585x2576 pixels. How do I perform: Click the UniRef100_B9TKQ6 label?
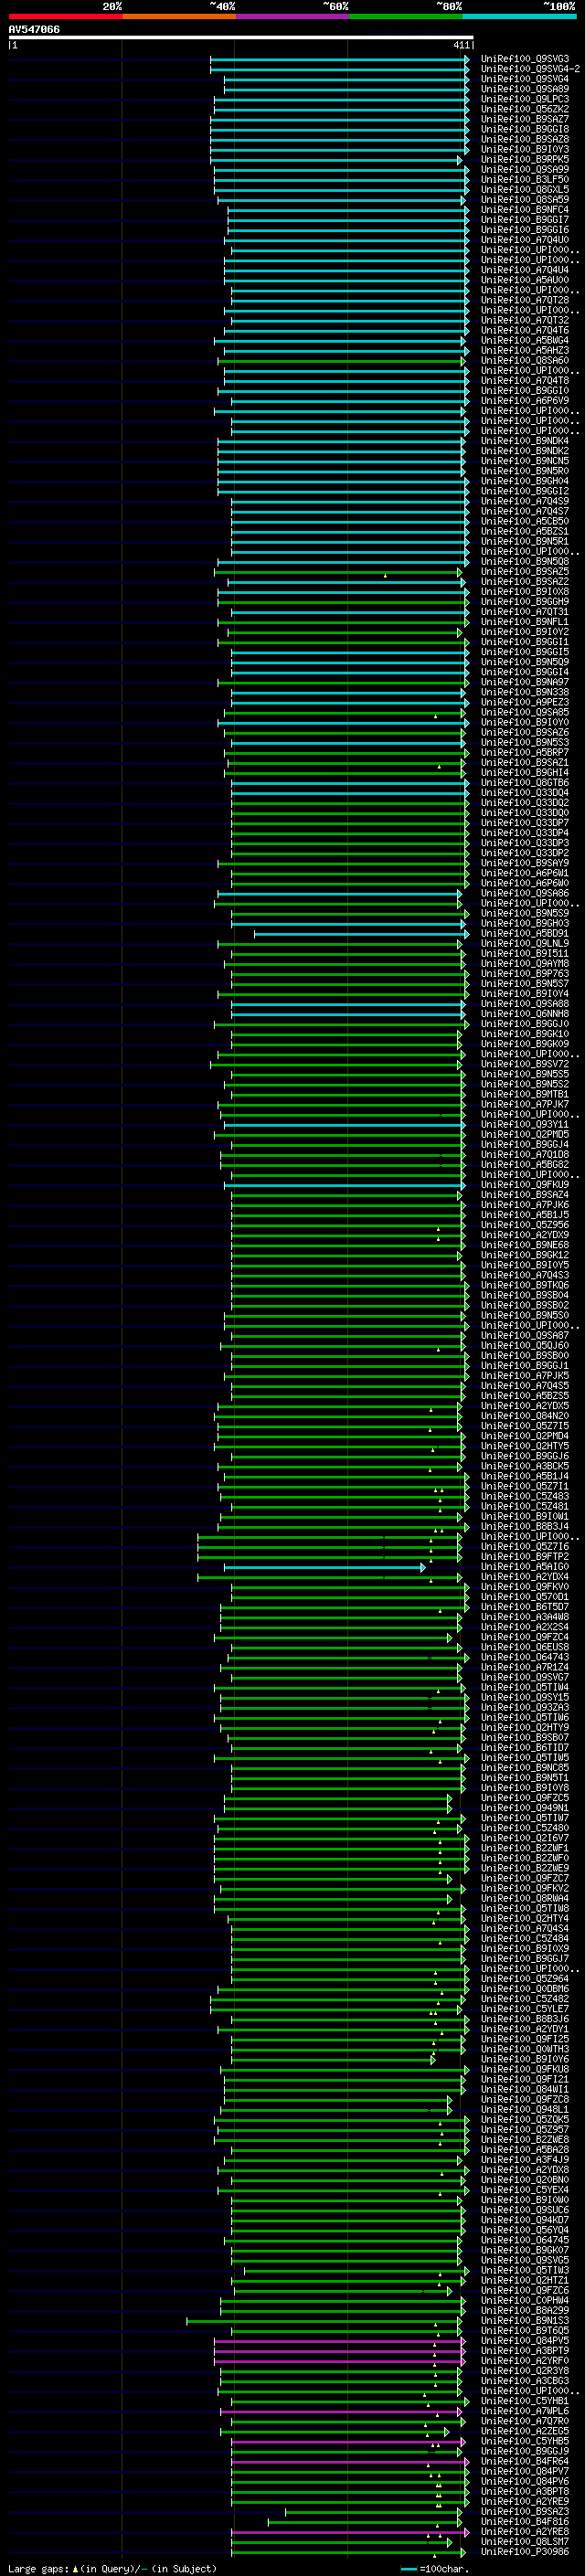pos(525,1285)
